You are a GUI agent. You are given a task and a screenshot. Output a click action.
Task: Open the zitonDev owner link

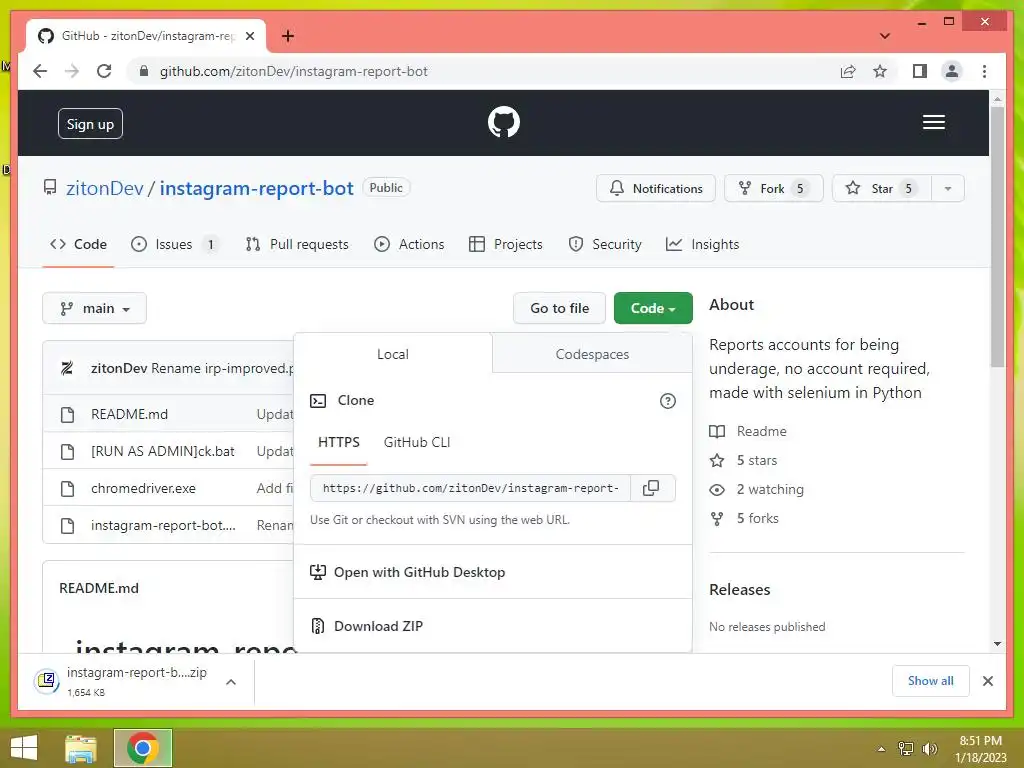click(104, 189)
